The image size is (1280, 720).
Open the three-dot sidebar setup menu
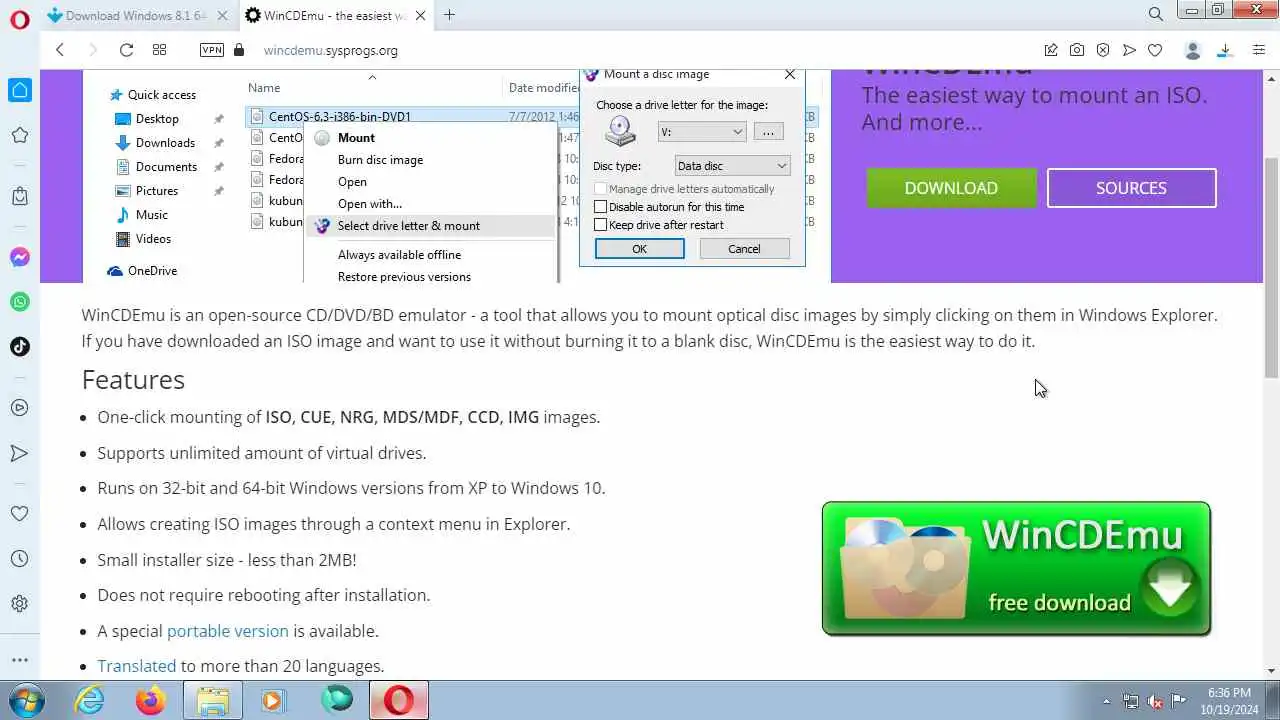click(x=20, y=660)
